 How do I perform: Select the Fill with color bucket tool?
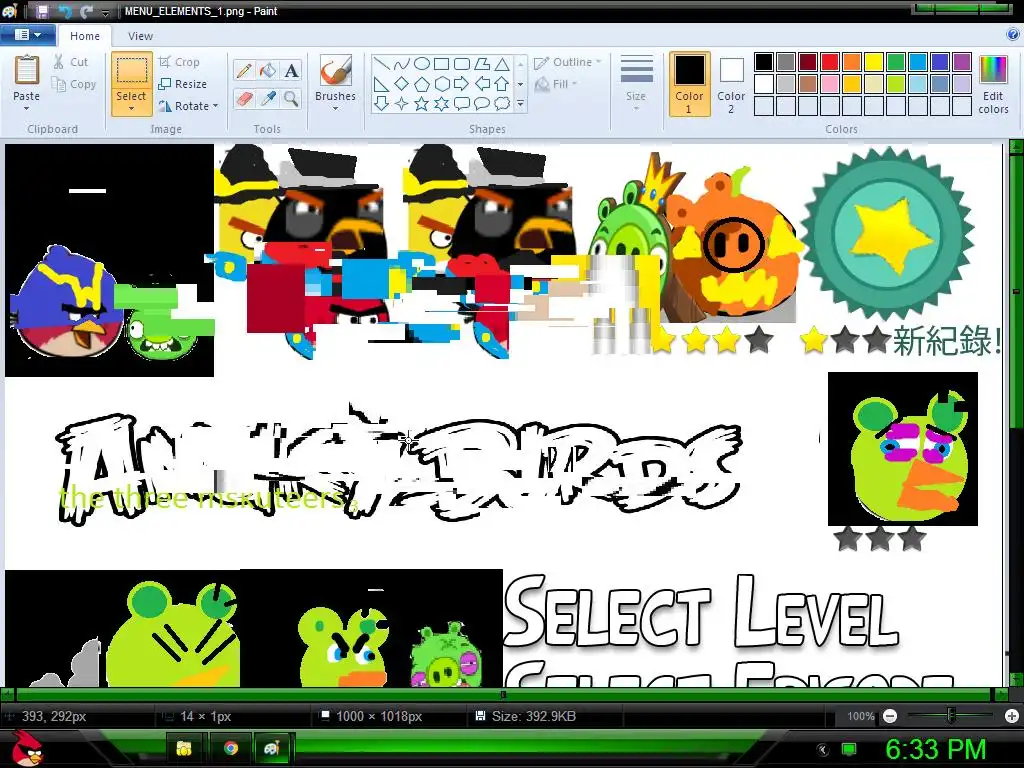[x=268, y=70]
